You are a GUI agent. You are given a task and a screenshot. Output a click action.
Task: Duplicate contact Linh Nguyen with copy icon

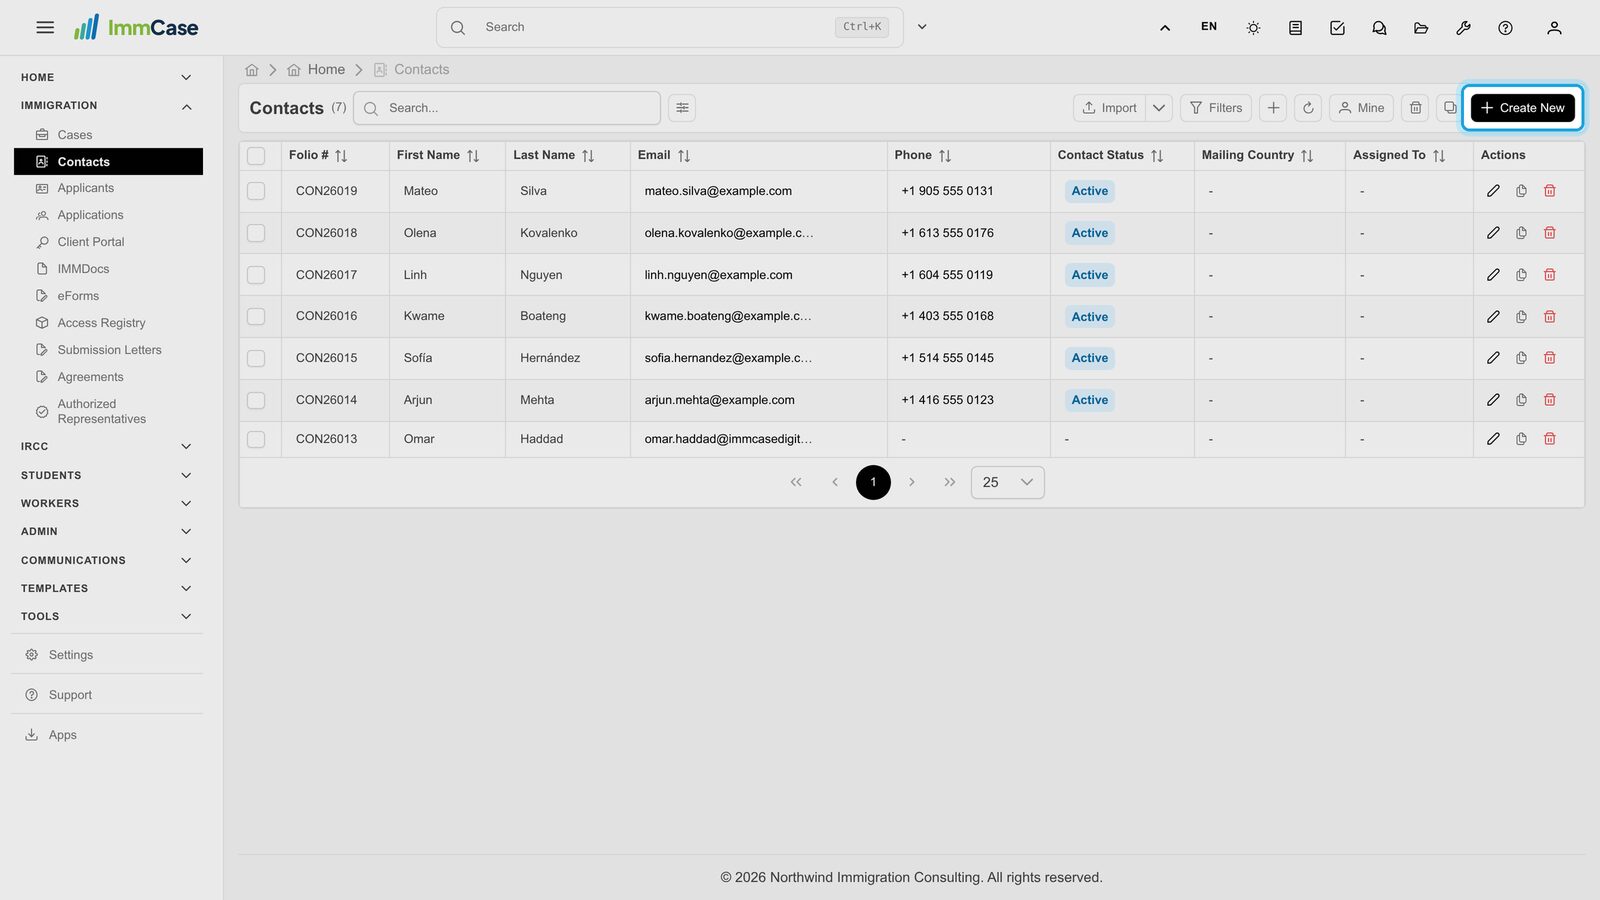(x=1521, y=275)
